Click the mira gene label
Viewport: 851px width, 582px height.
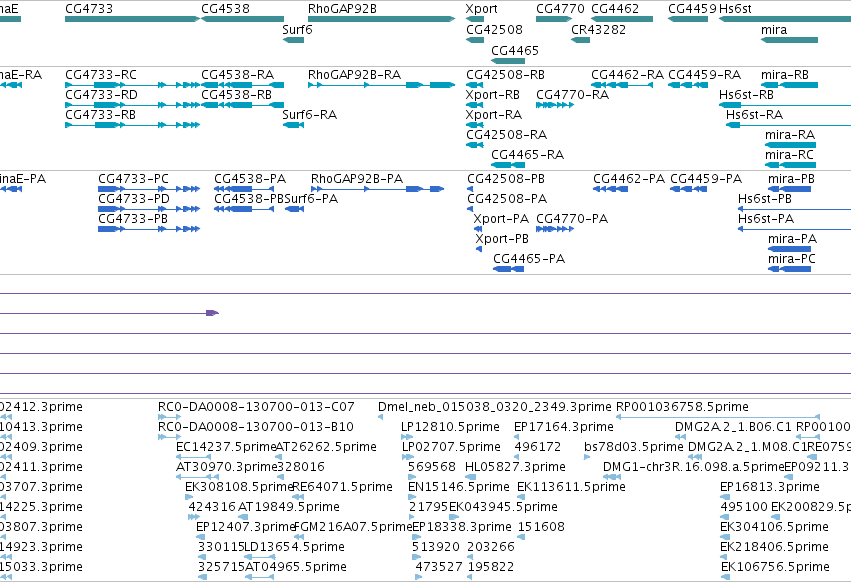coord(774,29)
